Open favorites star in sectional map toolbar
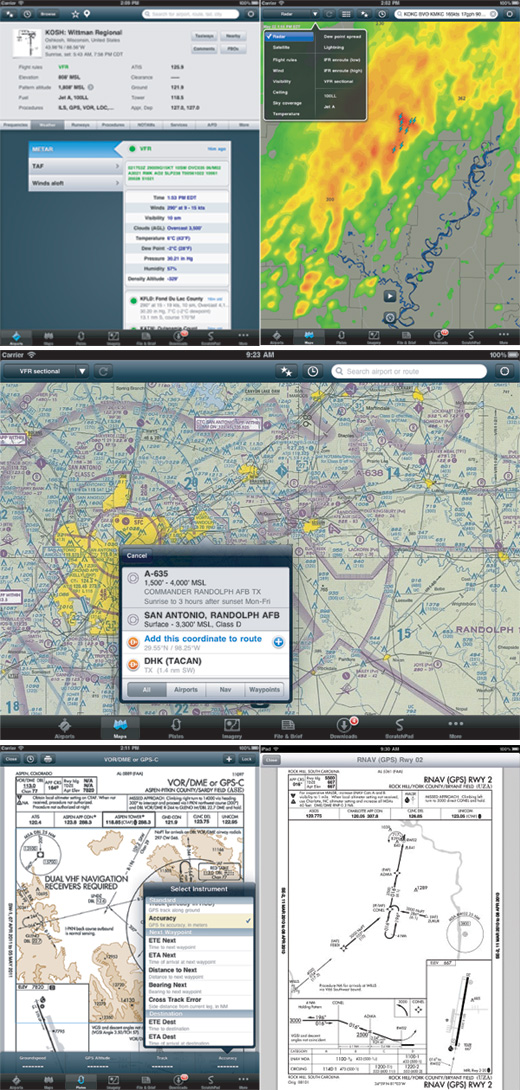This screenshot has width=520, height=1090. [285, 371]
